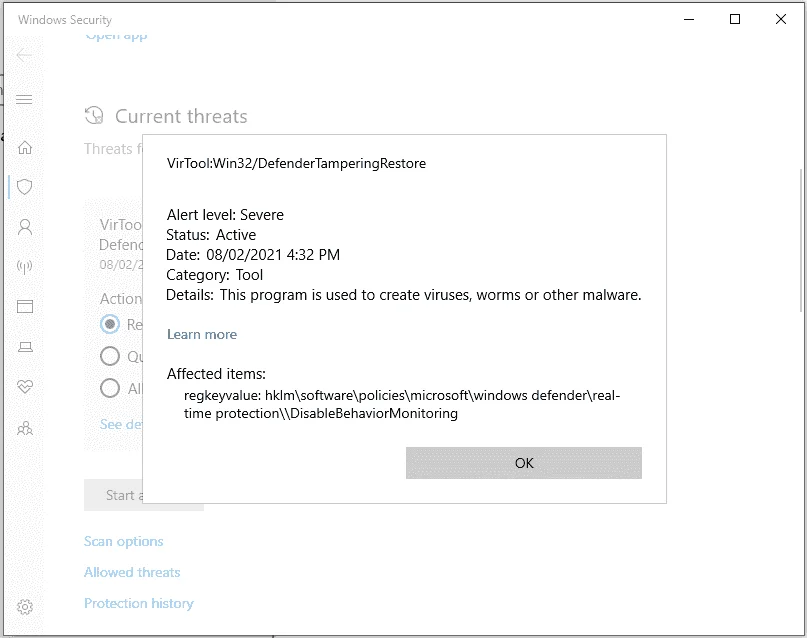The width and height of the screenshot is (807, 638).
Task: Minimize the Windows Security window
Action: [x=689, y=20]
